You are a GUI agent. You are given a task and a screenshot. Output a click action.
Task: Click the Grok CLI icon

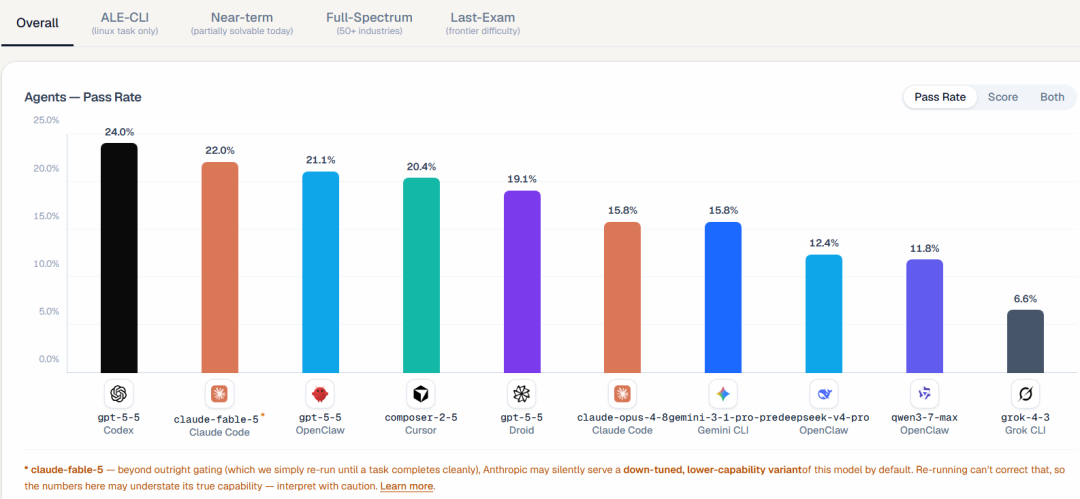pyautogui.click(x=1025, y=394)
